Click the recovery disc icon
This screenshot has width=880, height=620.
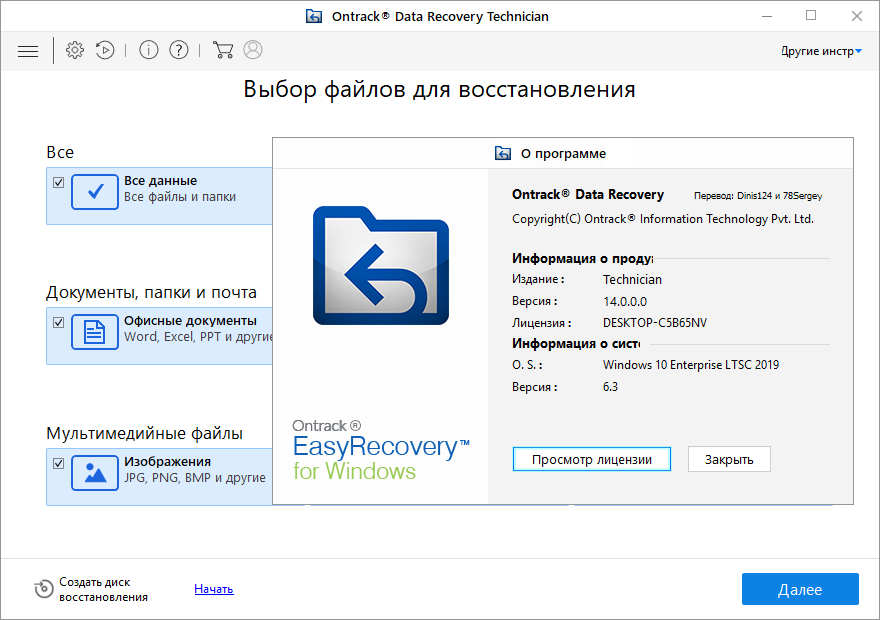coord(44,589)
